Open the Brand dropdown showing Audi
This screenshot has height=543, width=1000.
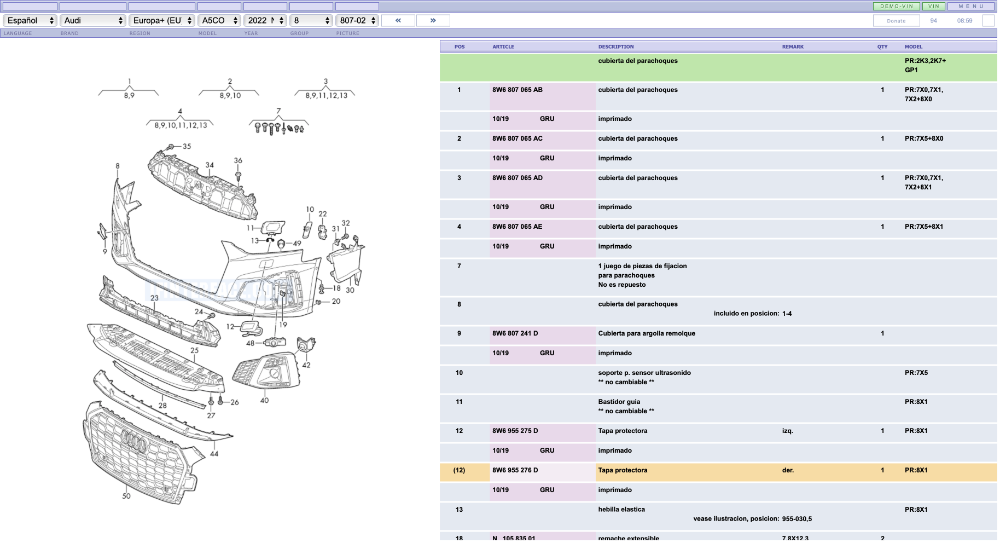point(92,20)
